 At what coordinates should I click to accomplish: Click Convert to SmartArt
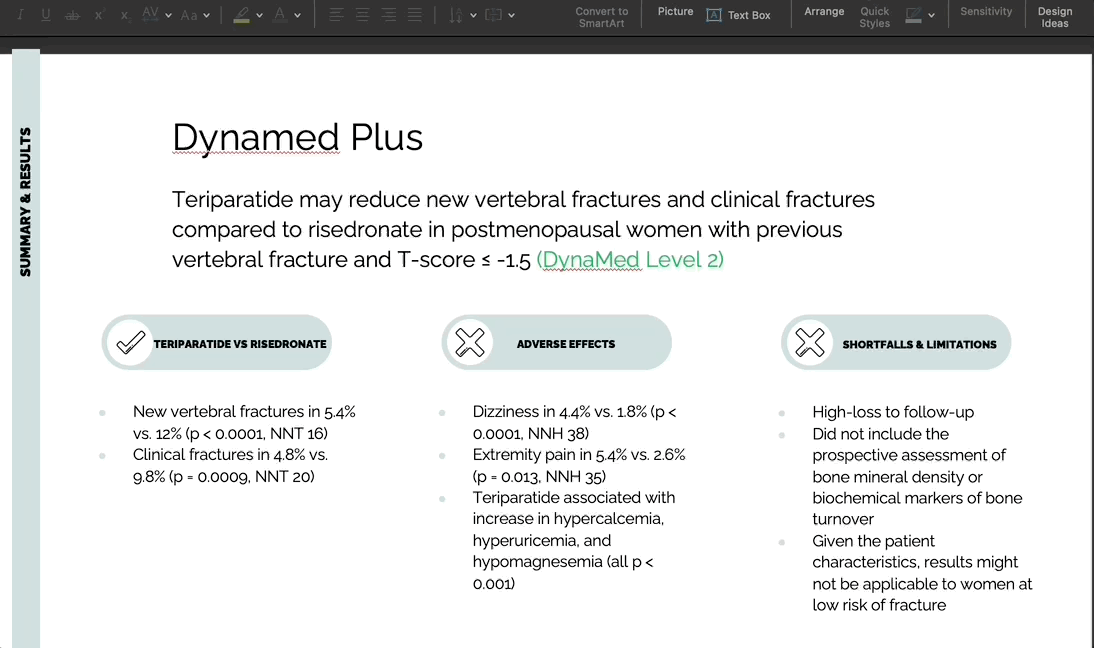[601, 17]
